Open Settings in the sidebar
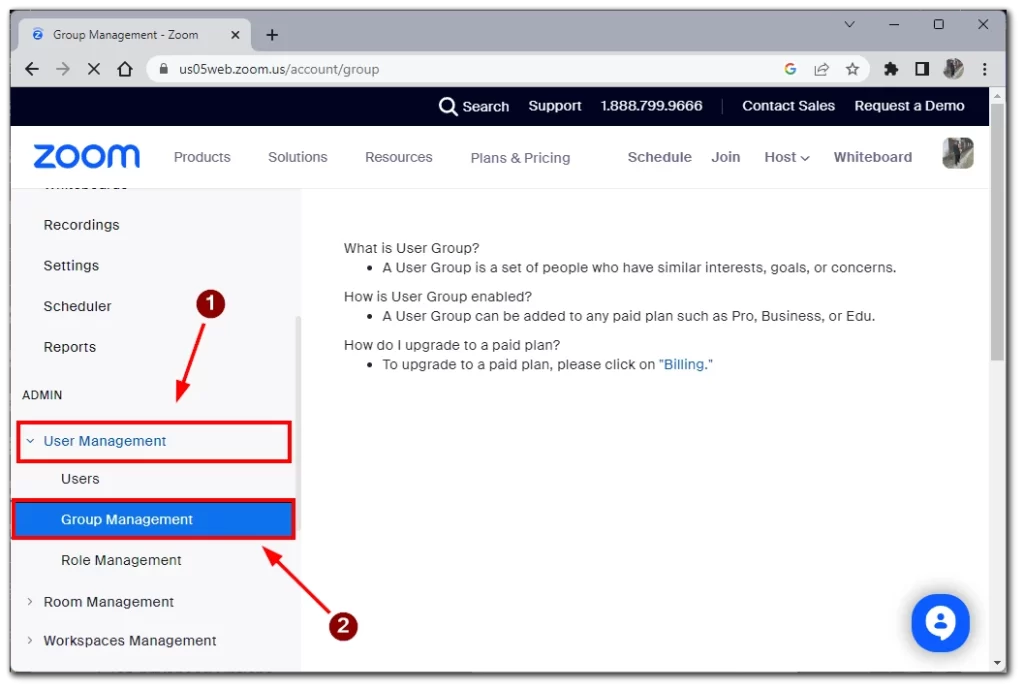The image size is (1024, 690). [x=71, y=266]
